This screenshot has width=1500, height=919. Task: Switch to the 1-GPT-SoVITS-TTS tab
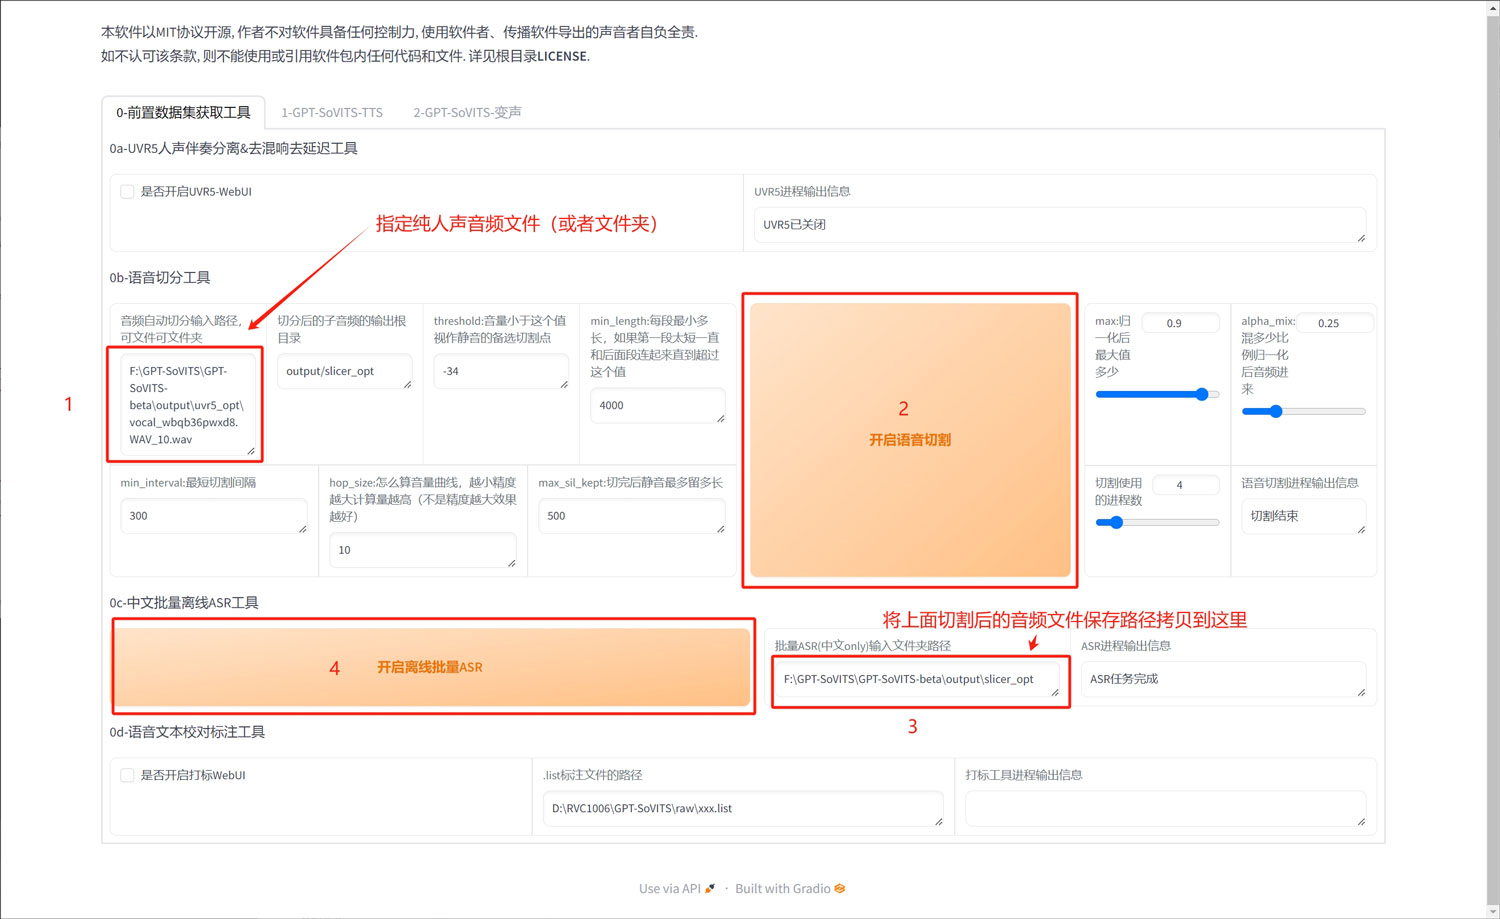[331, 112]
